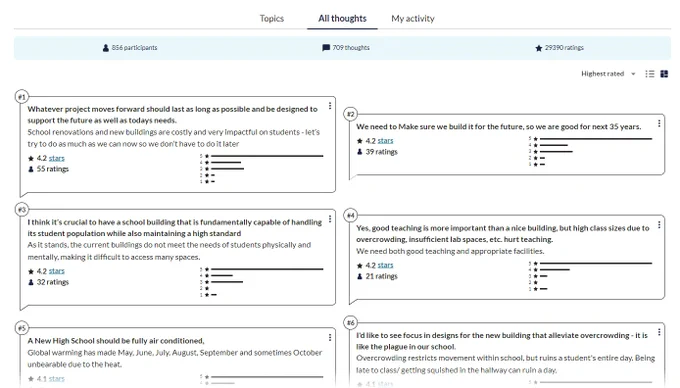Click the #4 rank badge
This screenshot has height=388, width=680.
[x=350, y=215]
